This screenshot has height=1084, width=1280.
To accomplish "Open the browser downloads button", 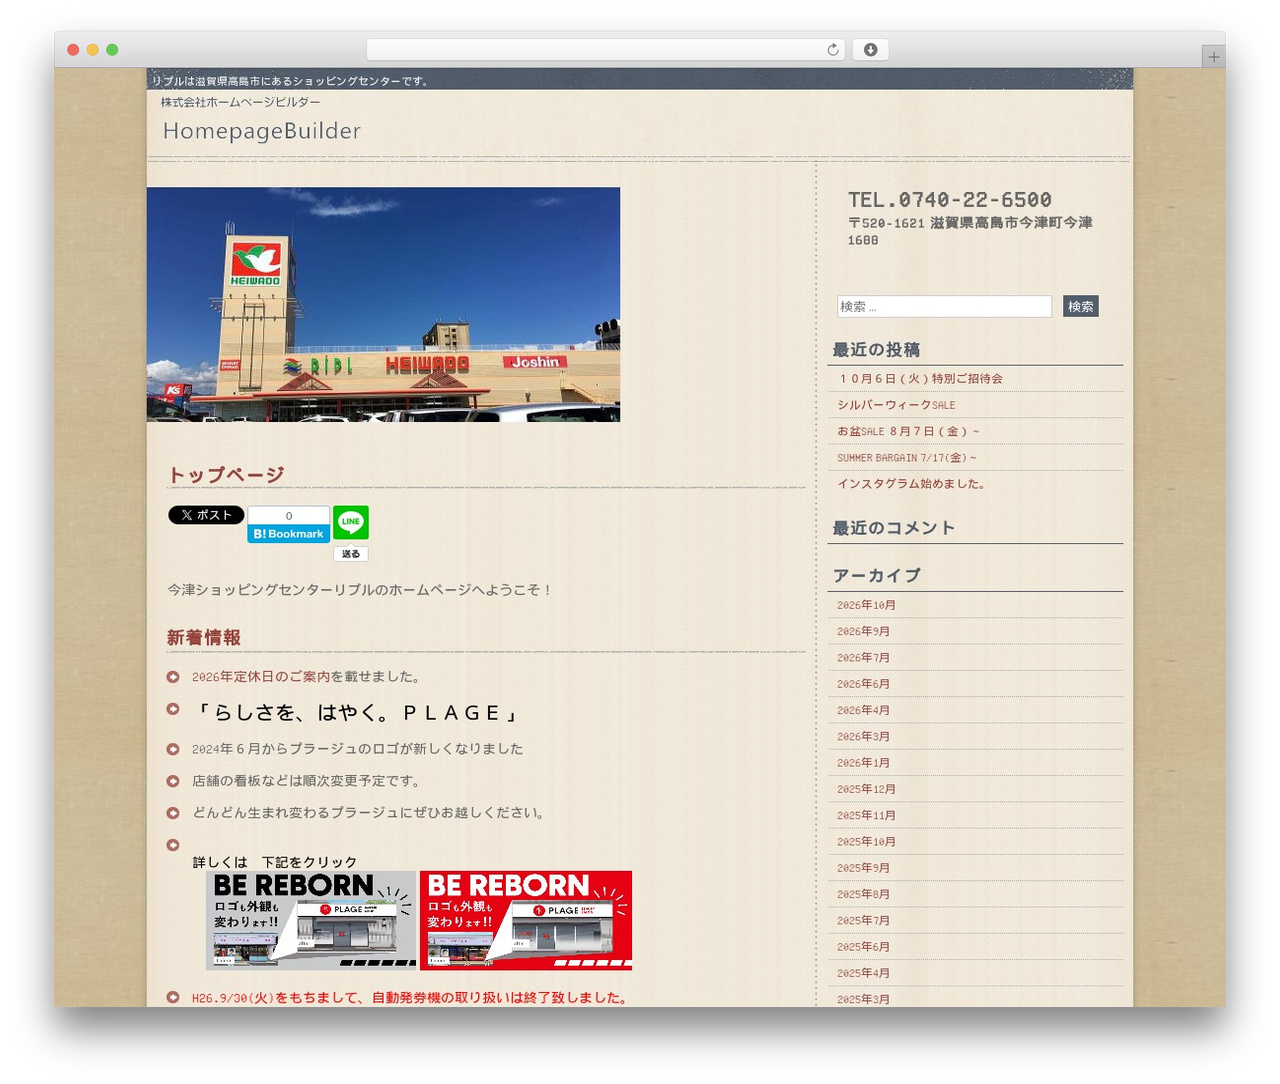I will coord(870,50).
